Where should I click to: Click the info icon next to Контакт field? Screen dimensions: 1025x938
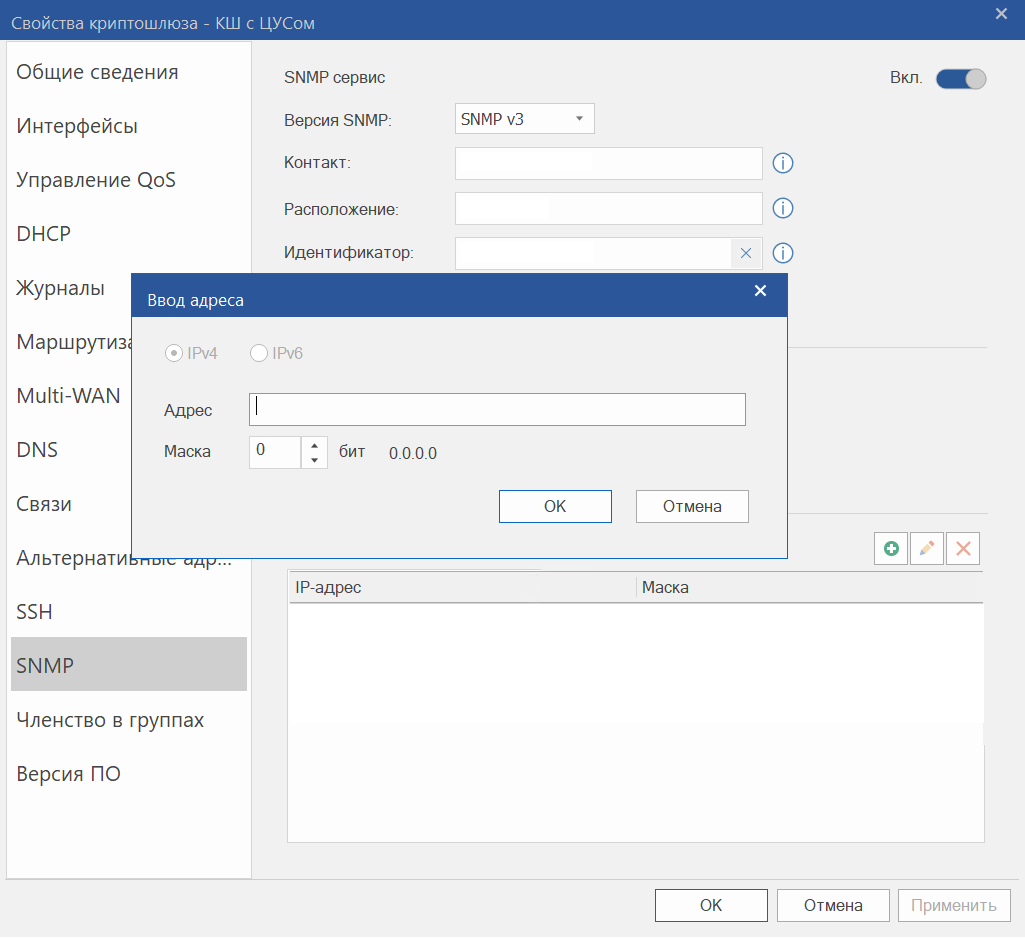coord(783,163)
